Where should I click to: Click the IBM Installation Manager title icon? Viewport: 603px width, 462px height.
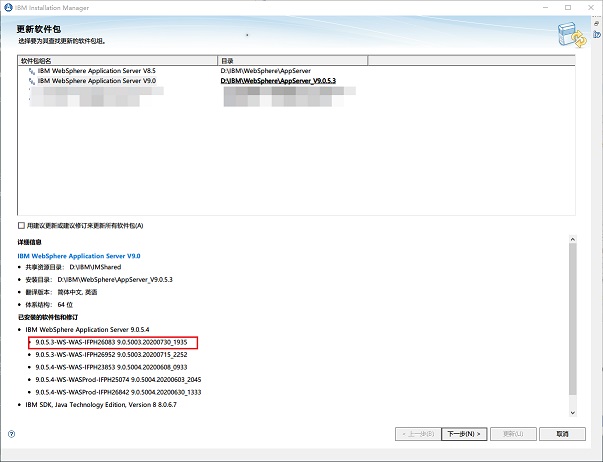[x=8, y=7]
